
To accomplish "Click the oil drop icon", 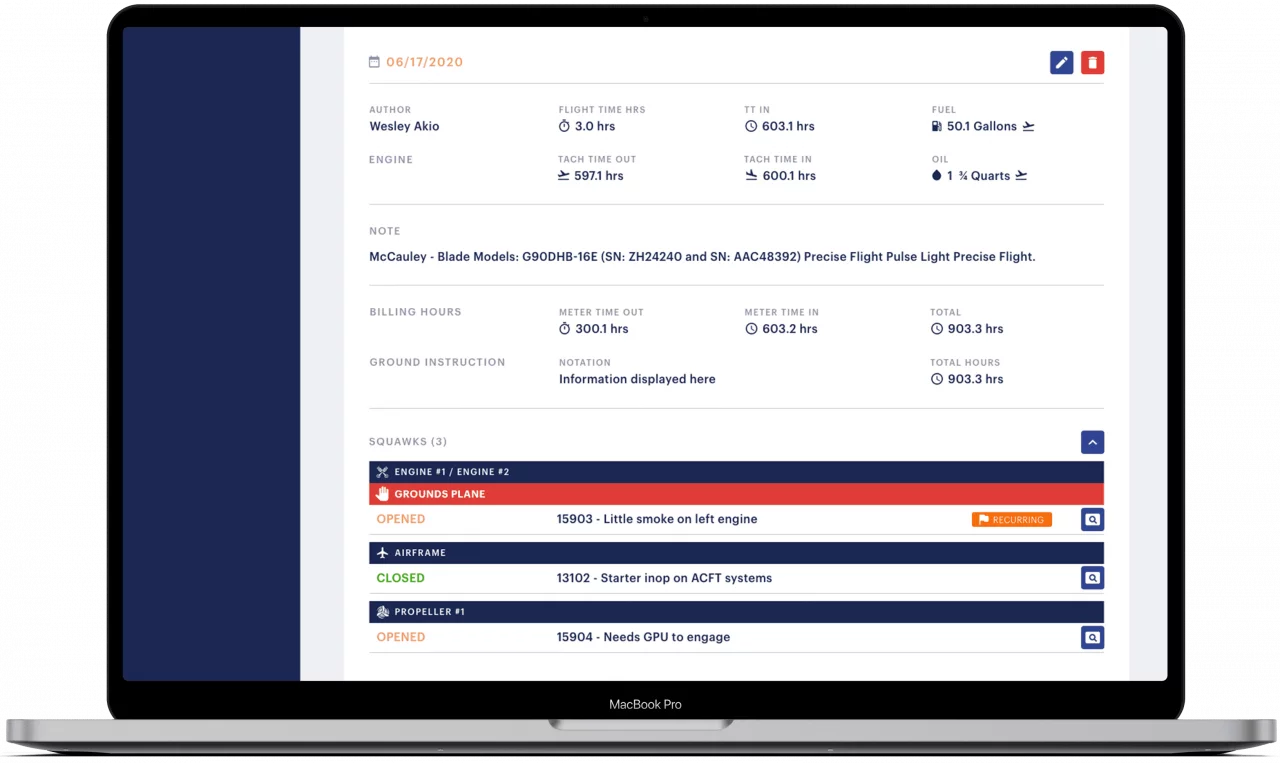I will [x=936, y=175].
